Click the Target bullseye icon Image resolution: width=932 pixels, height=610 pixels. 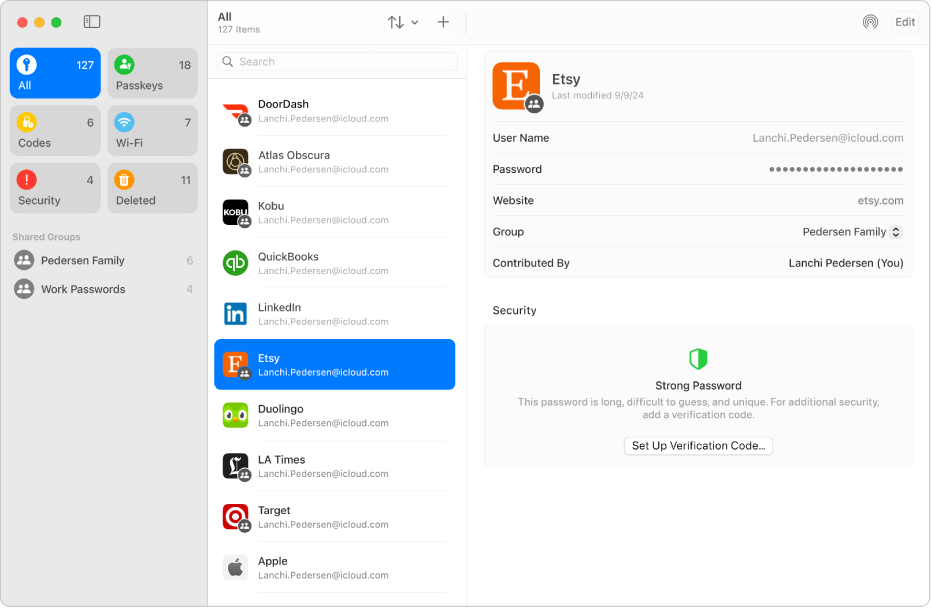click(235, 517)
